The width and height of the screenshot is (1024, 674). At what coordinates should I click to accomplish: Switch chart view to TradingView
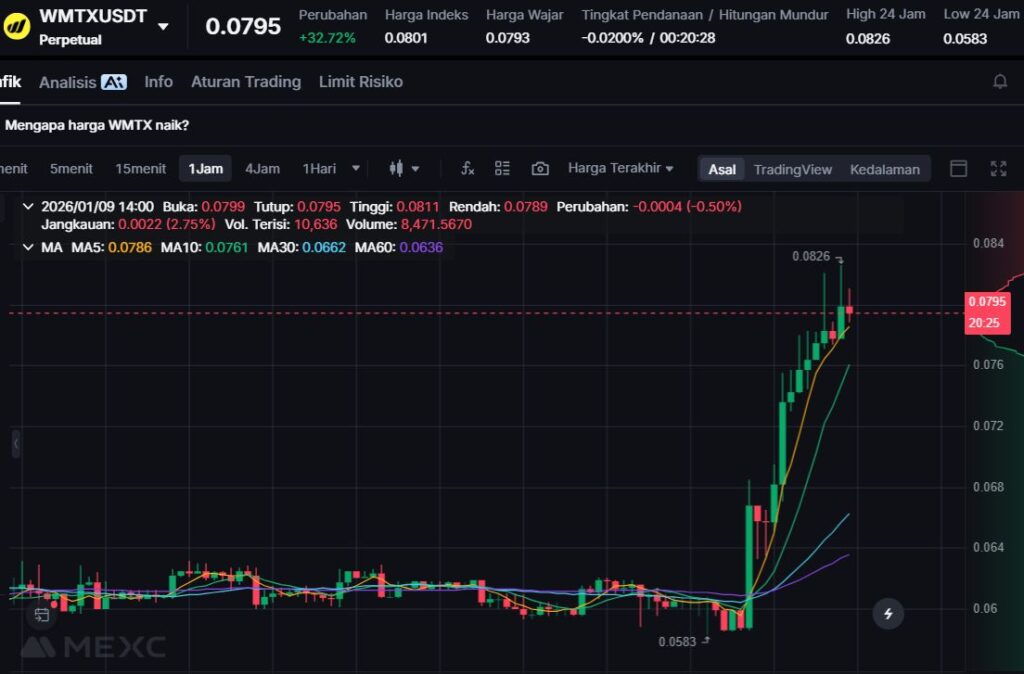tap(792, 169)
